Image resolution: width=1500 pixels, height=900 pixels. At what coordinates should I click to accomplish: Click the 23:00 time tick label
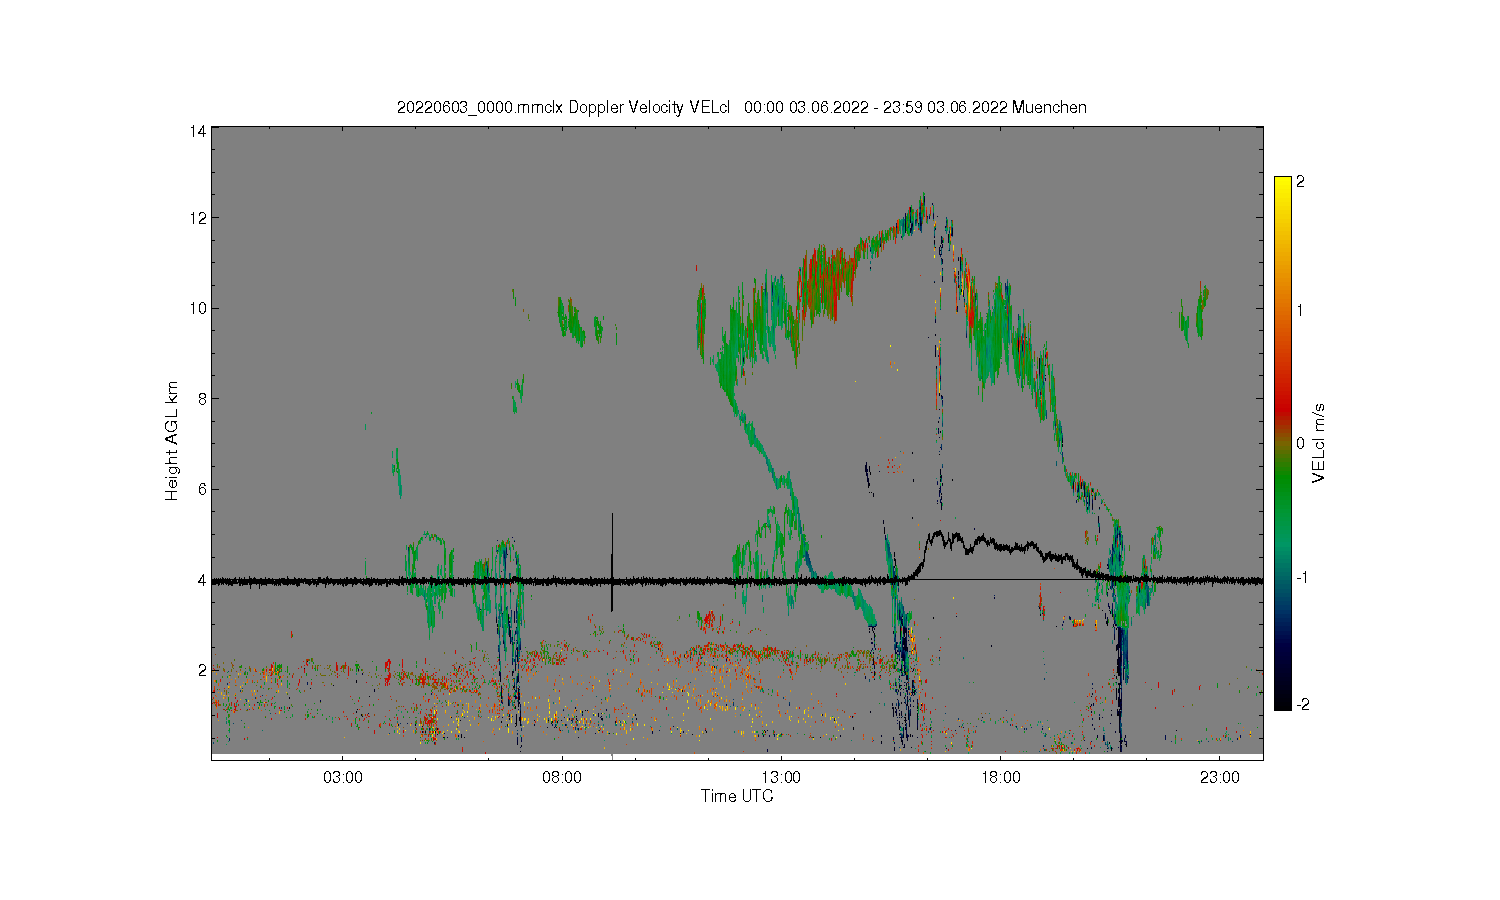pyautogui.click(x=1219, y=777)
